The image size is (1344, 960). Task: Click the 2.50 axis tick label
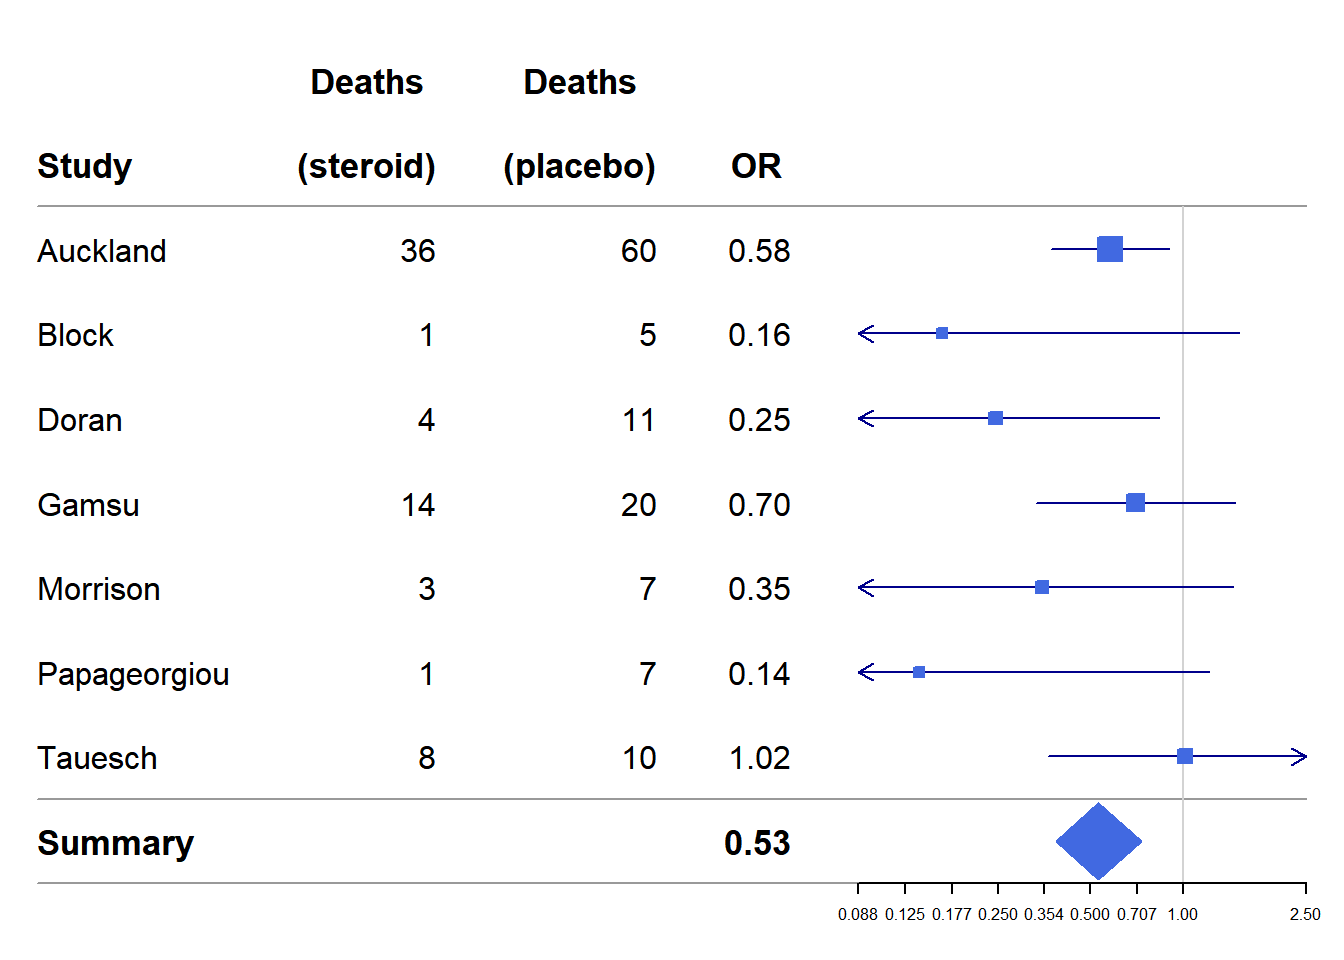pos(1305,914)
